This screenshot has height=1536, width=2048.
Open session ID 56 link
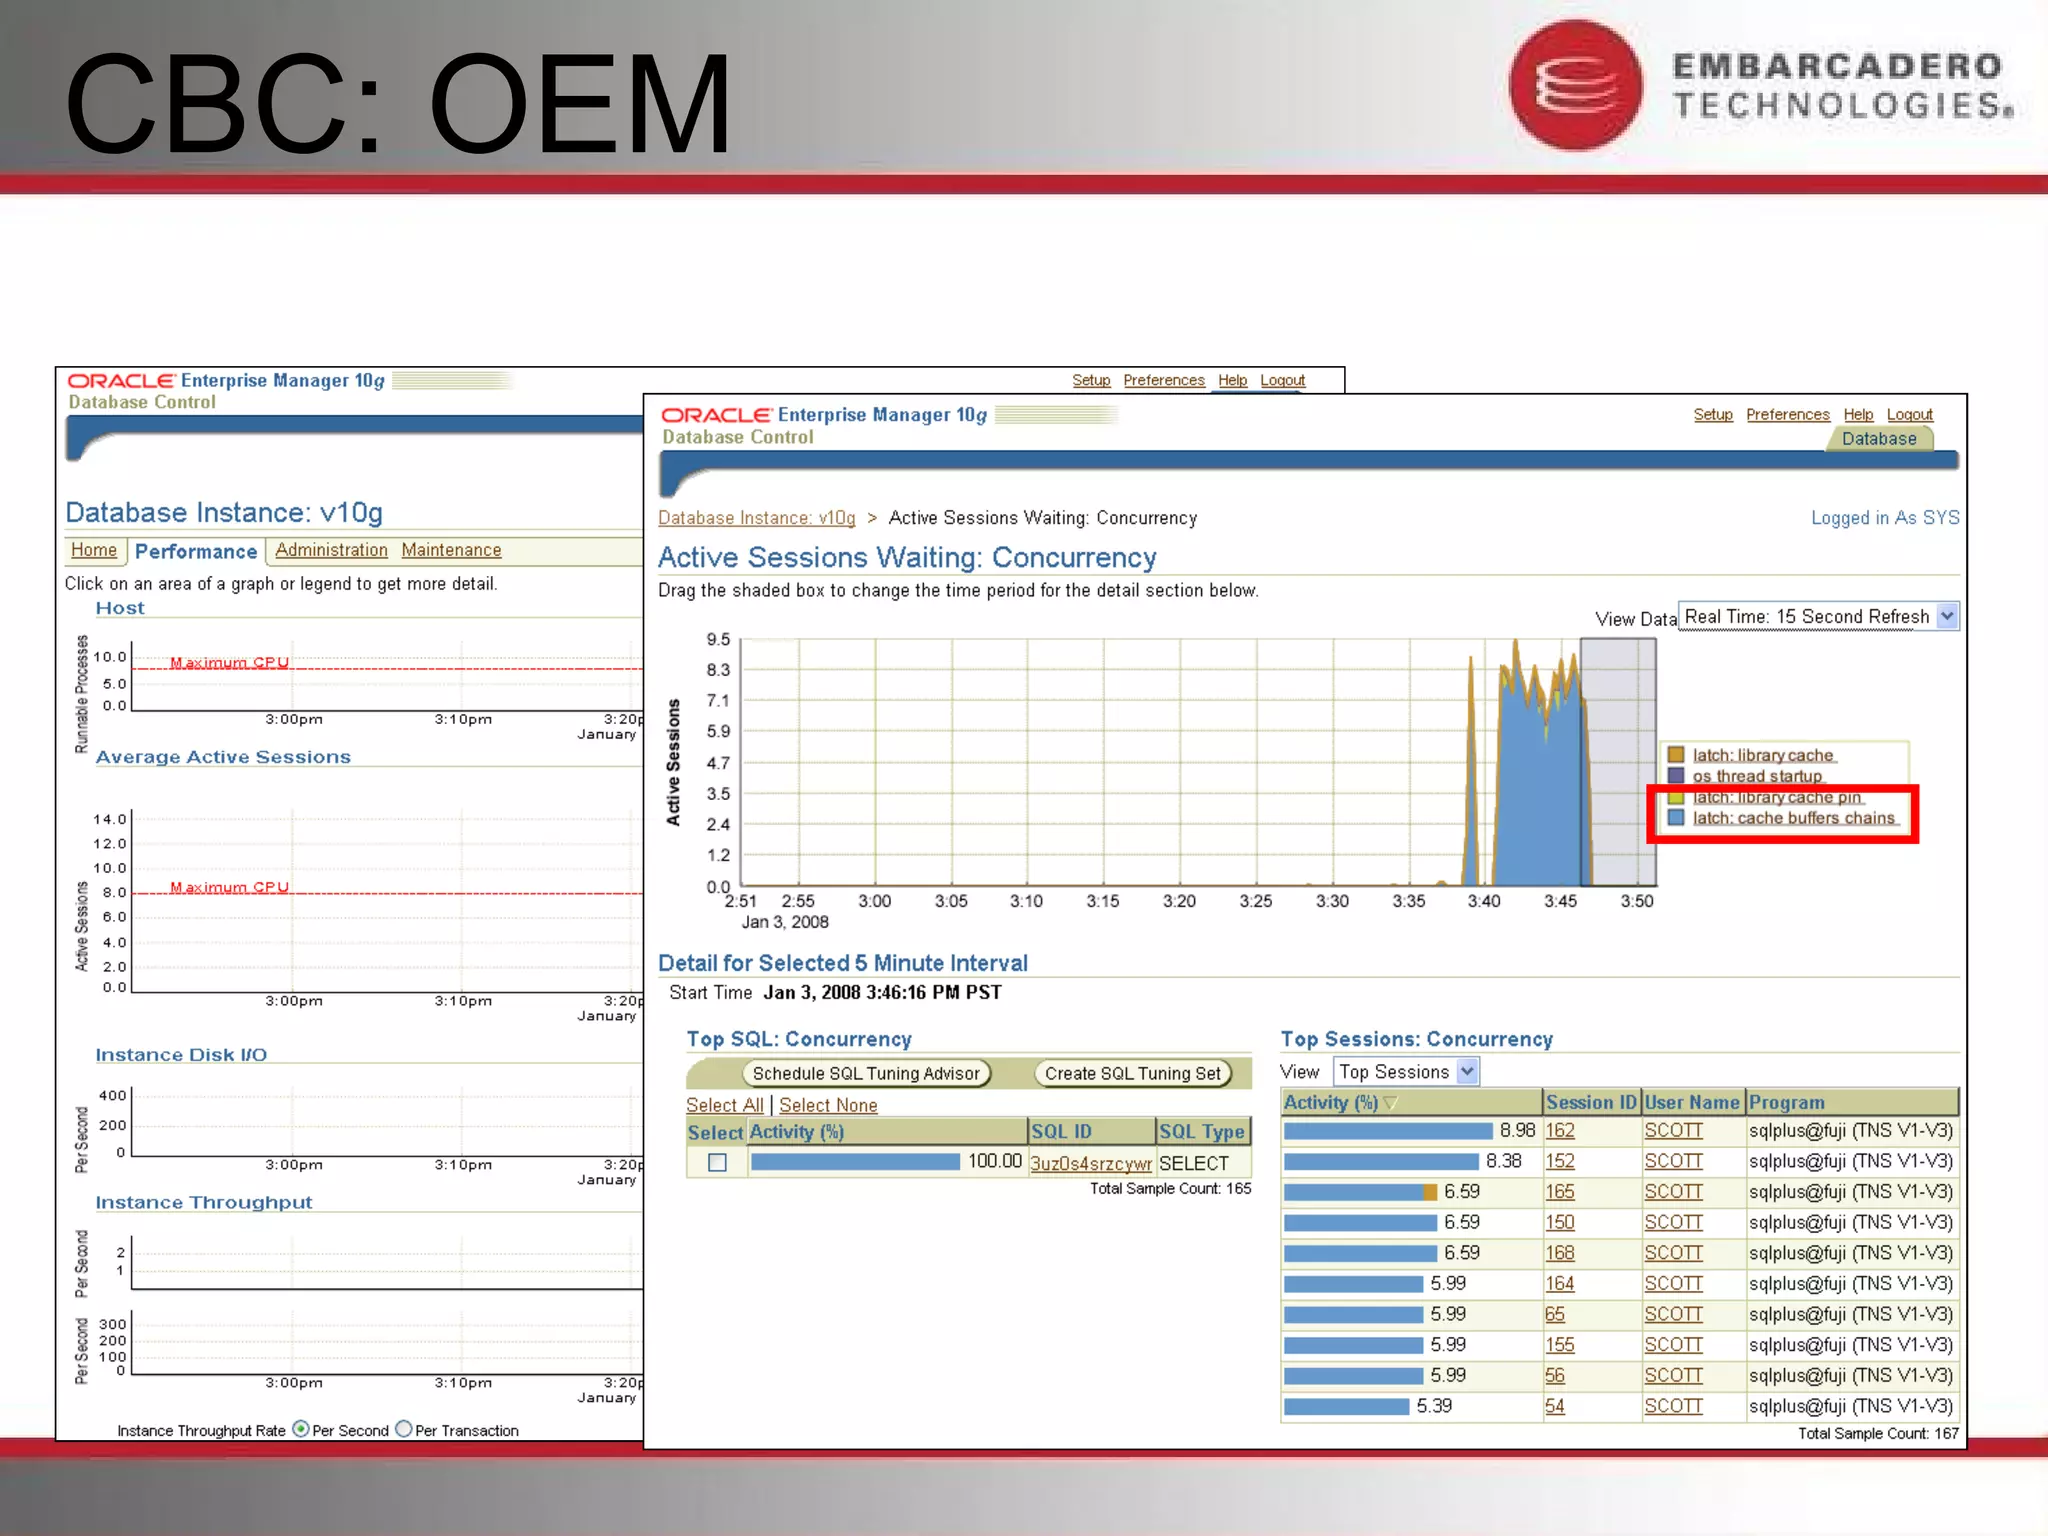click(x=1555, y=1375)
